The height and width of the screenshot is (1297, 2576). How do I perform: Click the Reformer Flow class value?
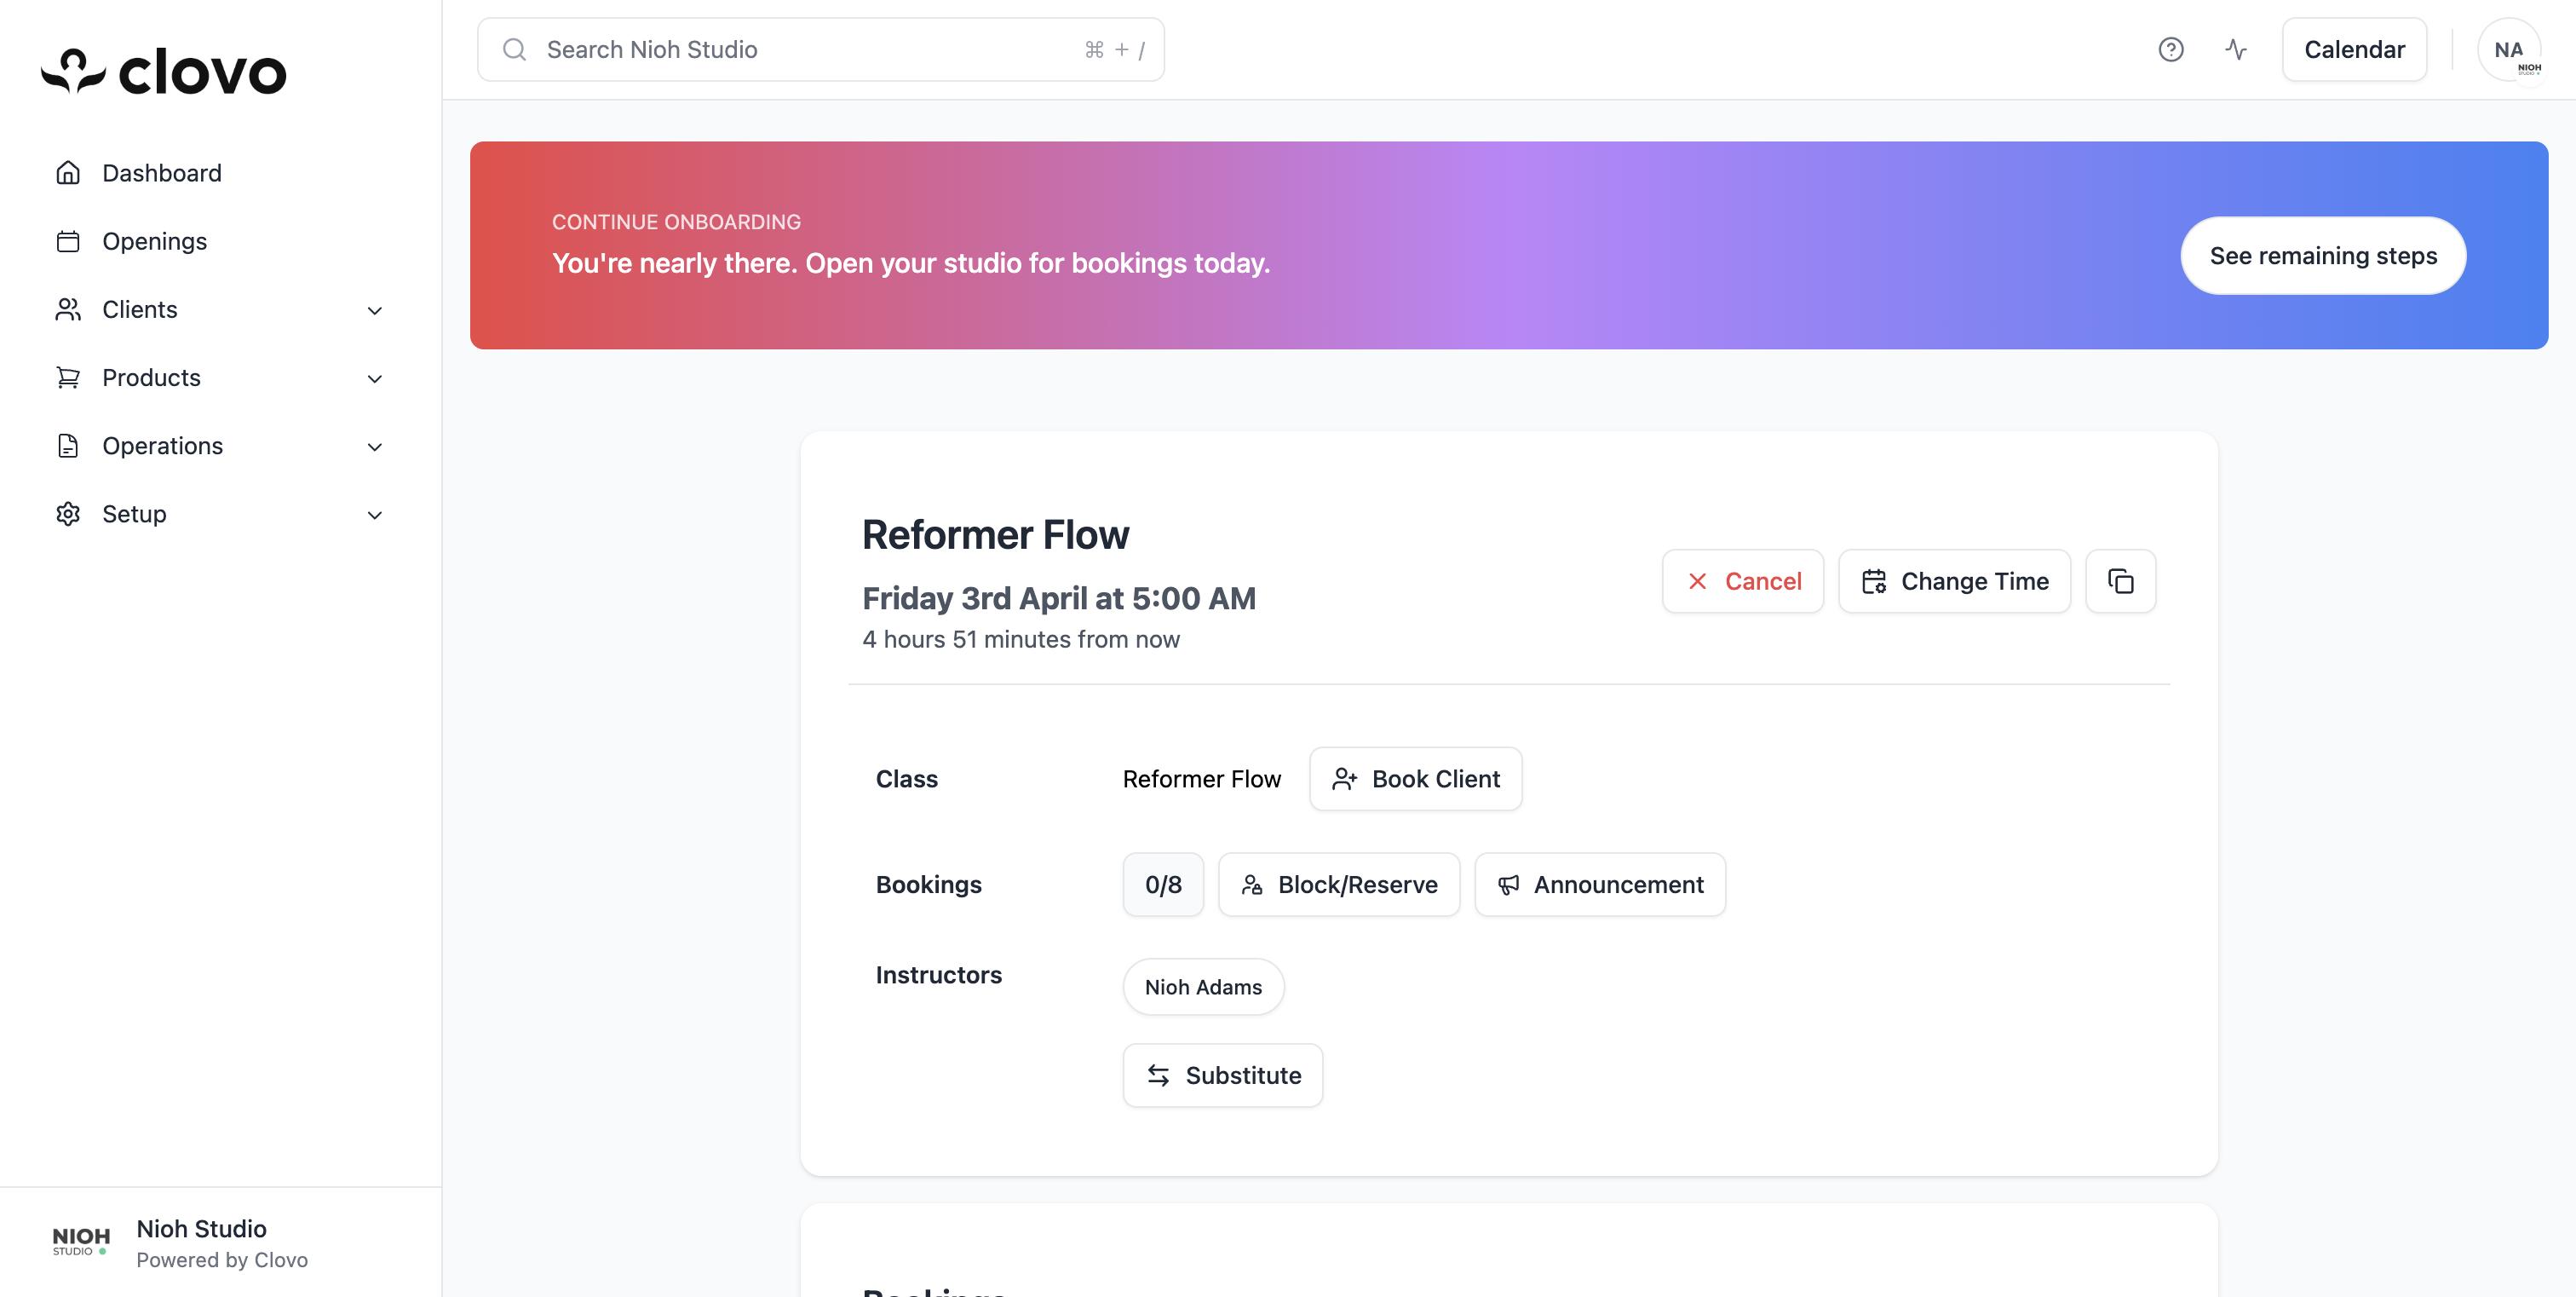tap(1201, 779)
